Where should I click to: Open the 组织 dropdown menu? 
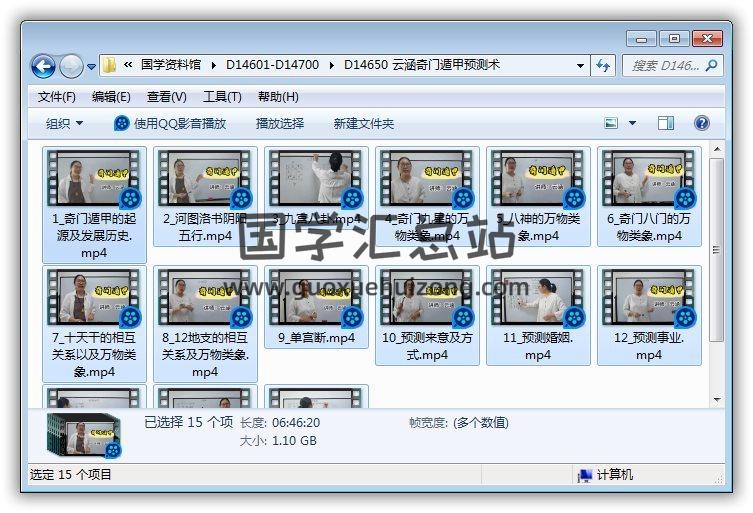pyautogui.click(x=65, y=123)
